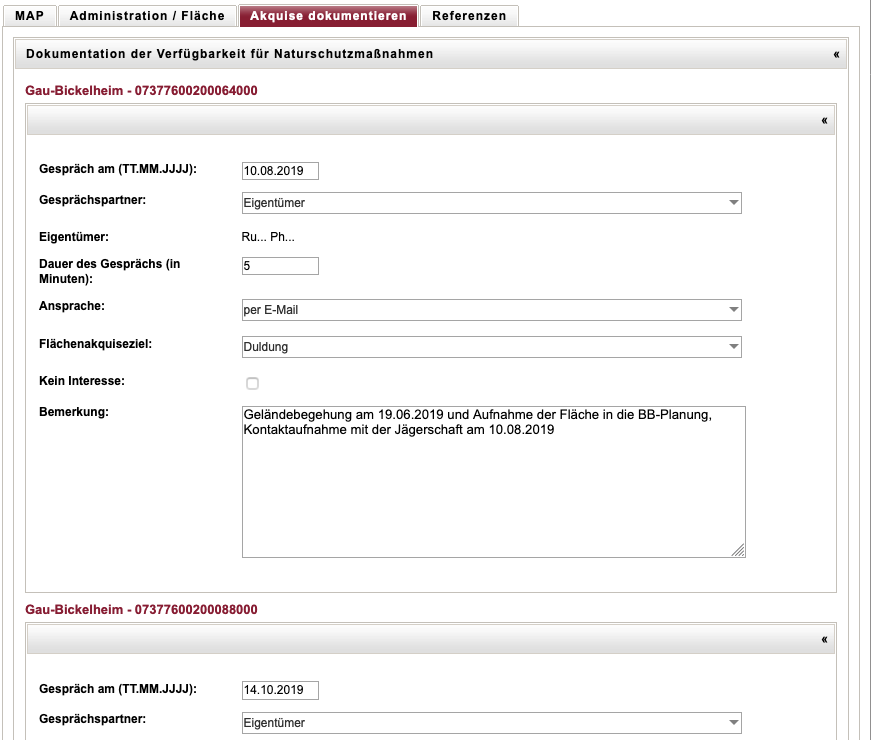Click the date field containing 10.08.2019
Image resolution: width=871 pixels, height=740 pixels.
tap(280, 171)
